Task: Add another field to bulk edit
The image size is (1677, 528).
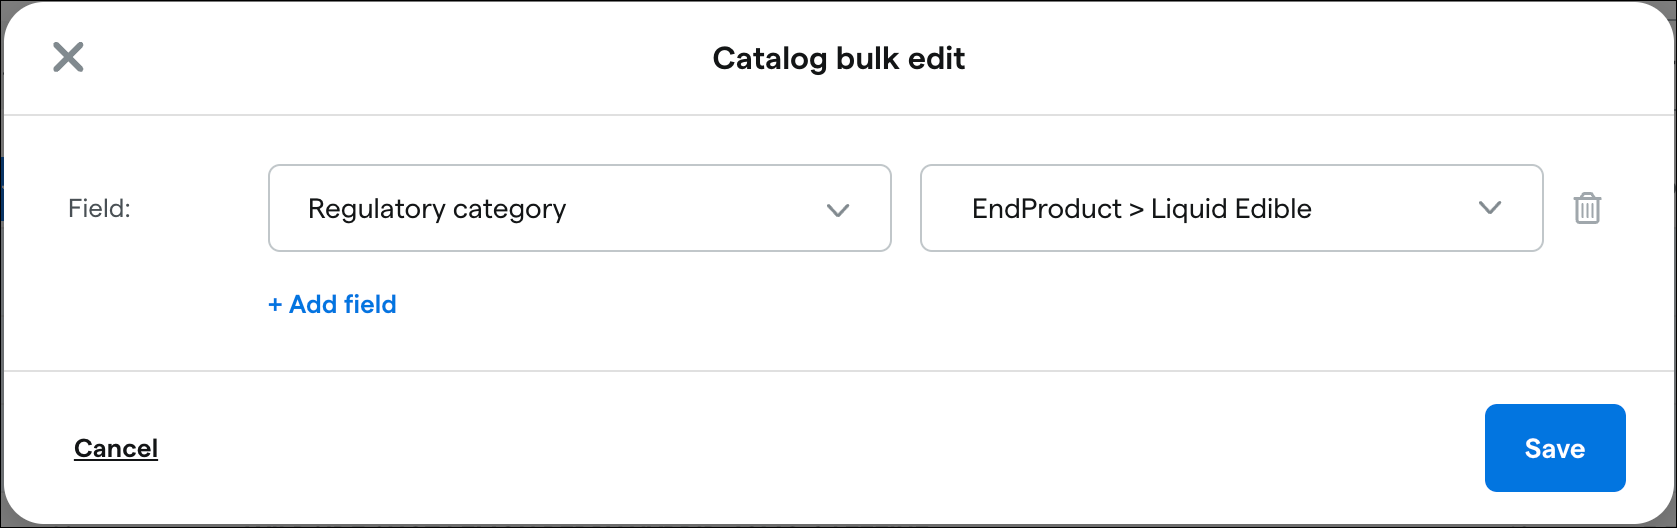Action: [x=332, y=304]
